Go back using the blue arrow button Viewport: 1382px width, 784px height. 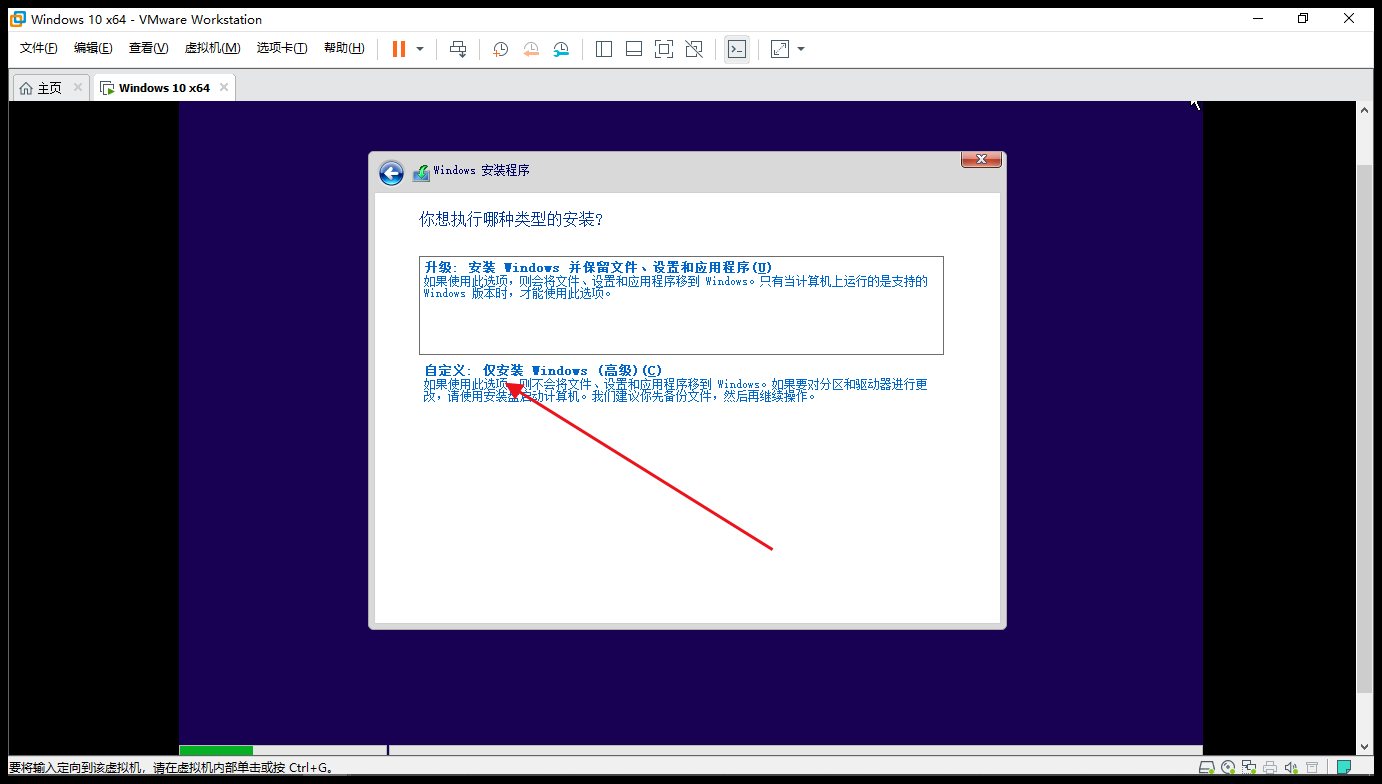(391, 173)
